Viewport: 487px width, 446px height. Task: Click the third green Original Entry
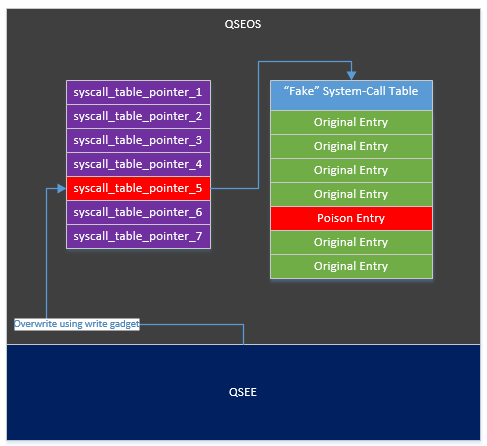[x=351, y=170]
